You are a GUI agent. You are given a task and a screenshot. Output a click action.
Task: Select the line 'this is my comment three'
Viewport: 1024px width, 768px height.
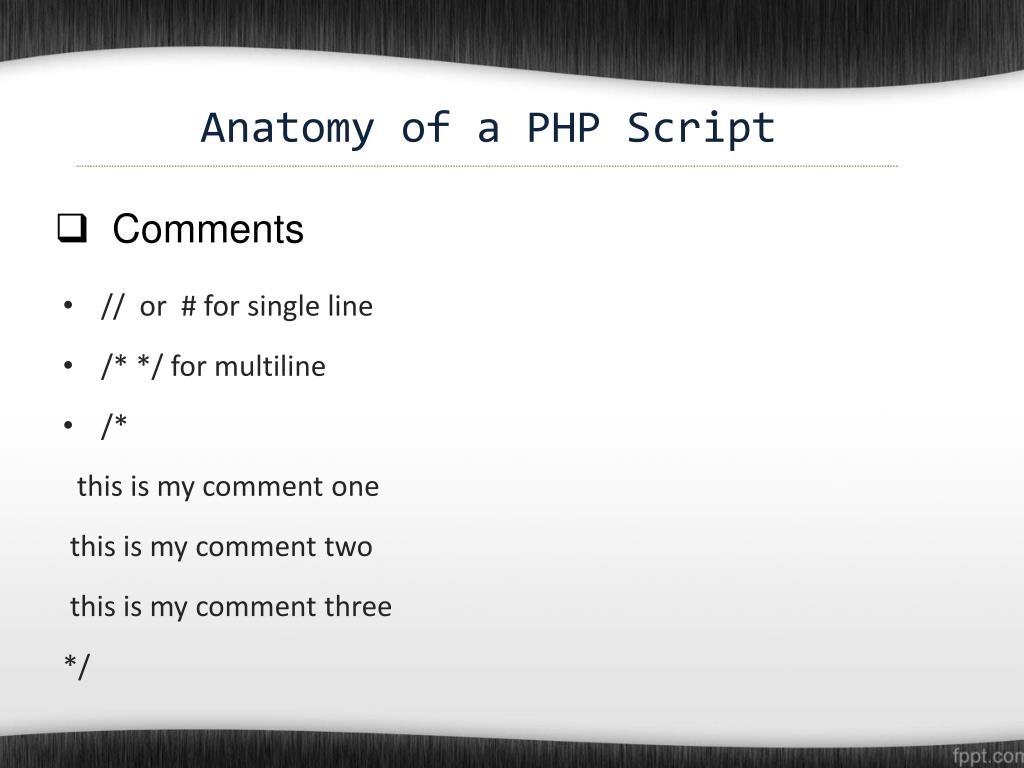click(231, 607)
